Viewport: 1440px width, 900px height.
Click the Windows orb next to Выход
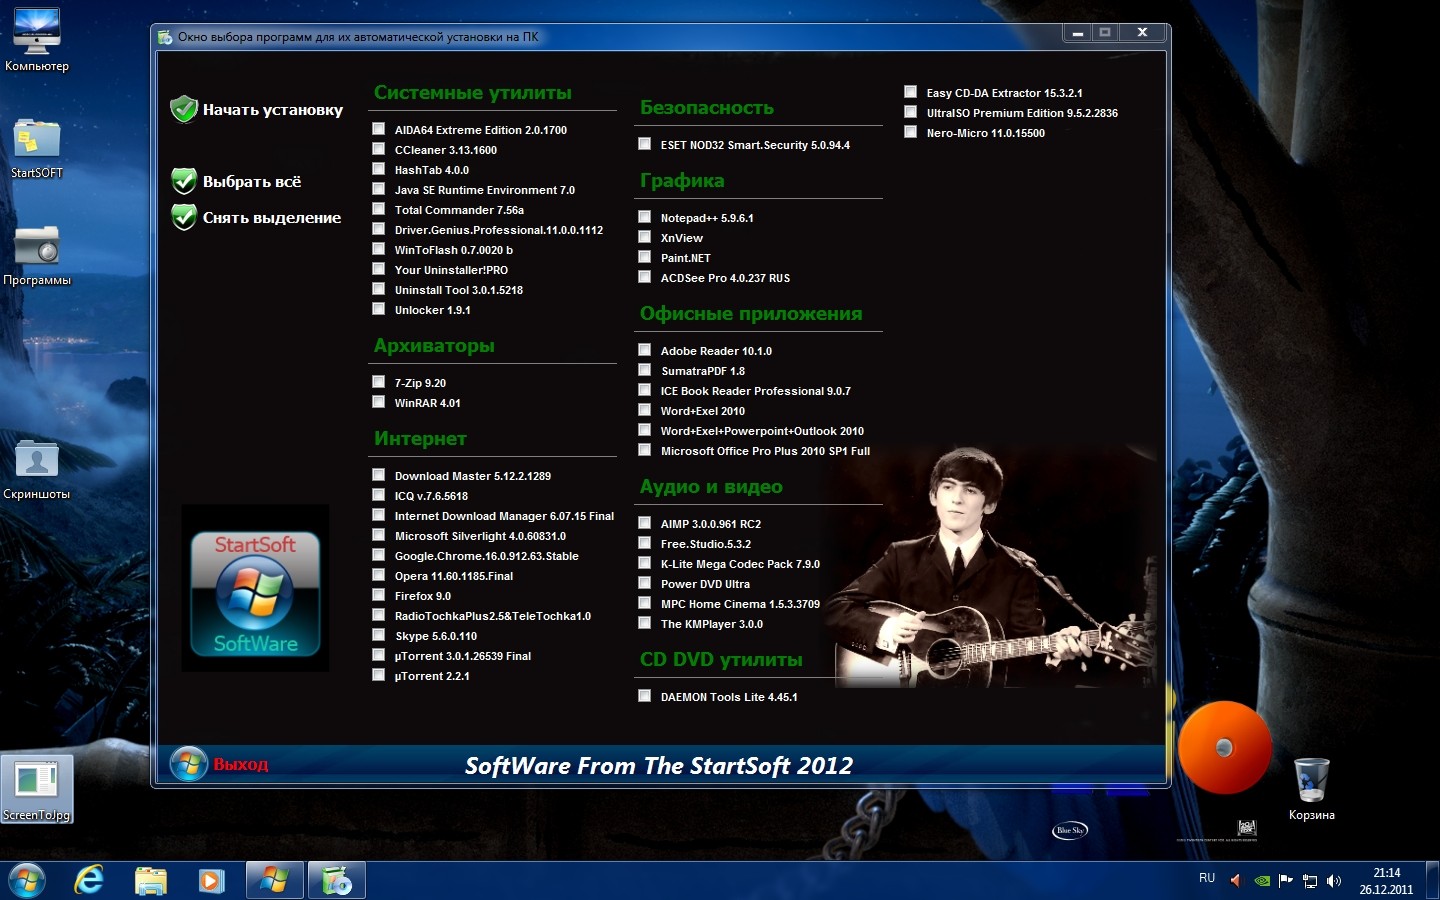point(188,764)
